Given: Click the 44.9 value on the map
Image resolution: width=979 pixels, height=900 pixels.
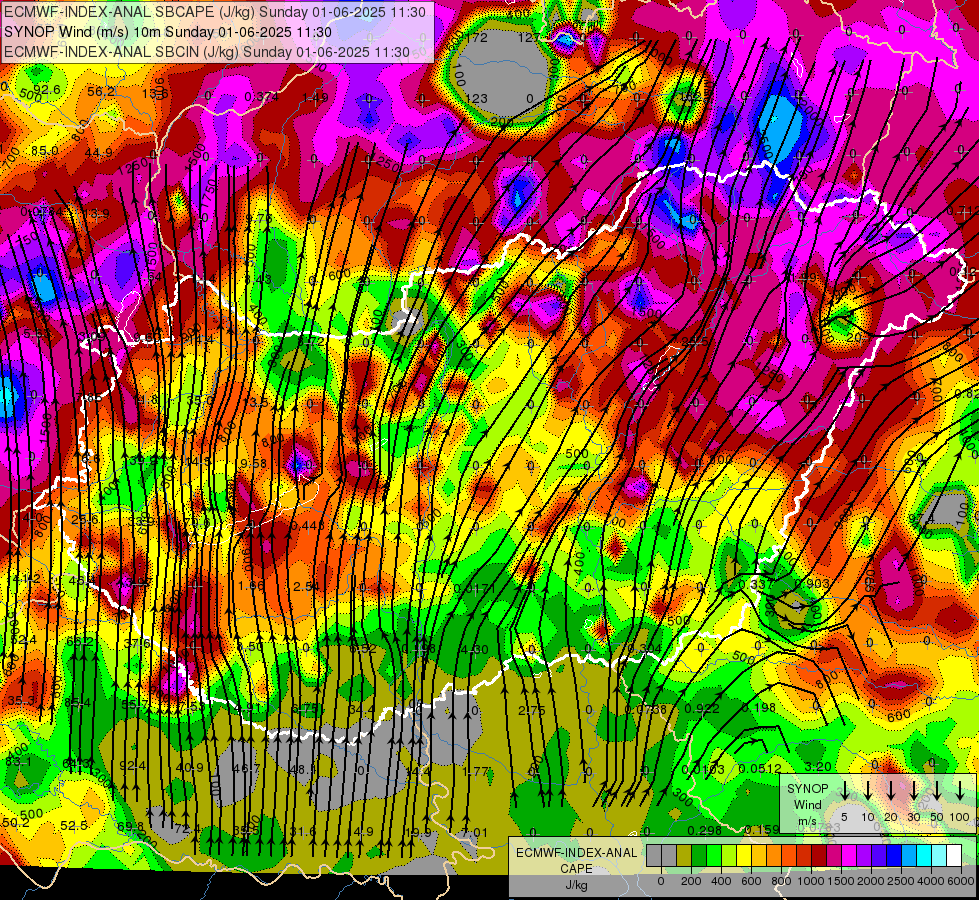Looking at the screenshot, I should tap(99, 153).
